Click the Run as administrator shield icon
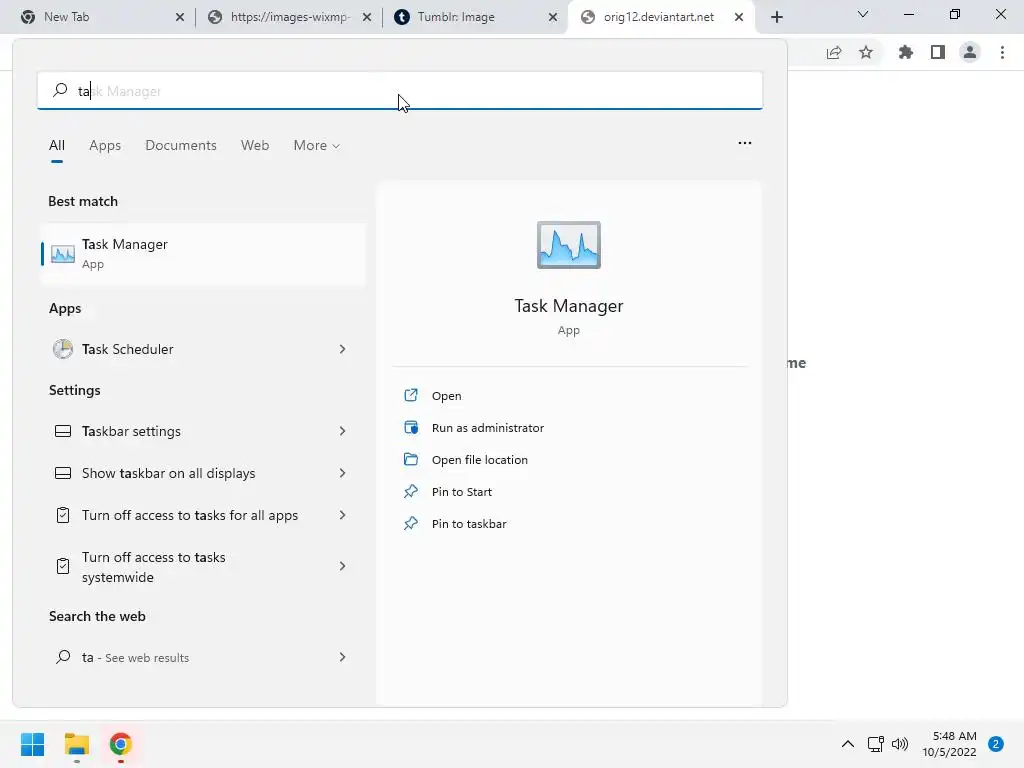 coord(411,427)
